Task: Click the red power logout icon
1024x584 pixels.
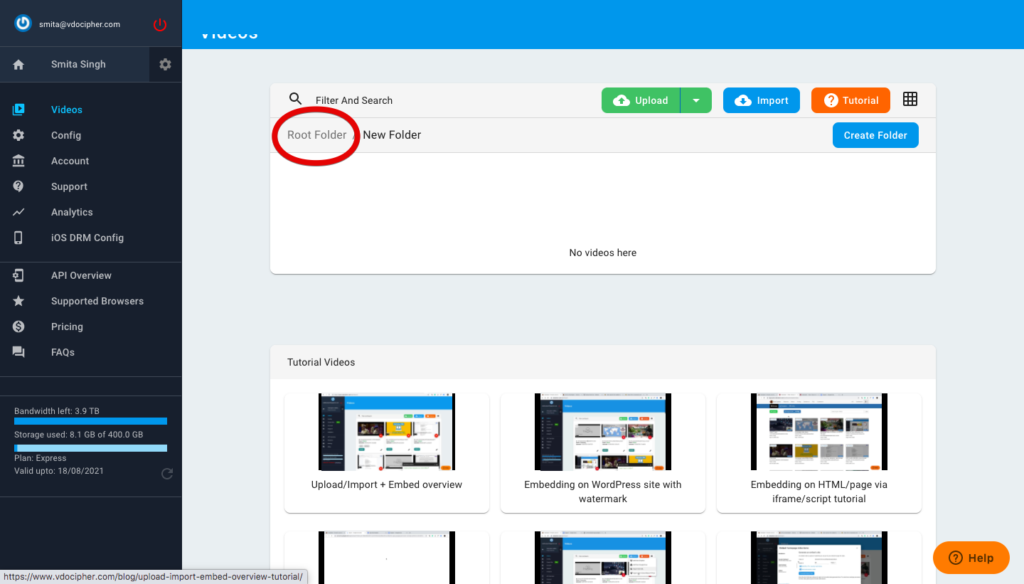Action: click(160, 24)
